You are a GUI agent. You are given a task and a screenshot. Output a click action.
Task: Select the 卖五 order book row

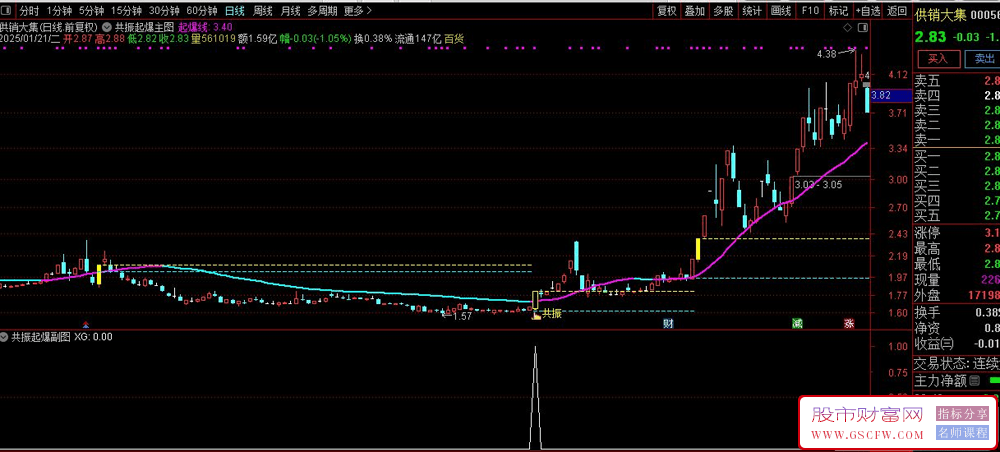pyautogui.click(x=957, y=81)
